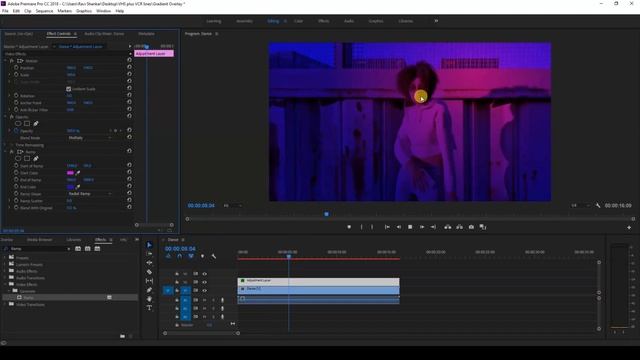Hide top video track with eye icon
This screenshot has width=640, height=360.
coord(204,274)
